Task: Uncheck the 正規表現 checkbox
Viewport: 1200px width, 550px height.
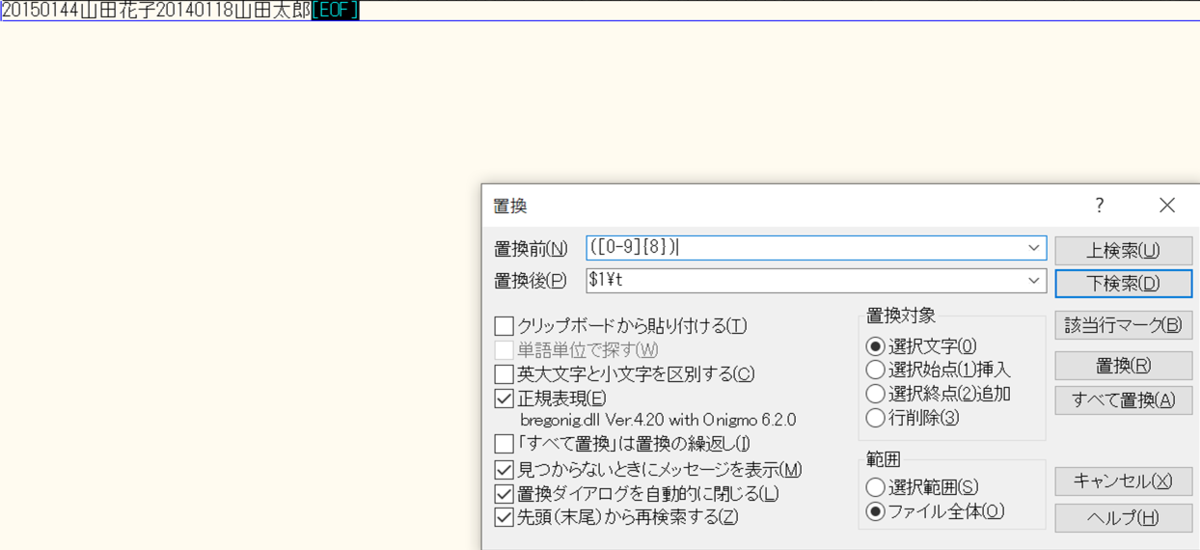Action: [505, 398]
